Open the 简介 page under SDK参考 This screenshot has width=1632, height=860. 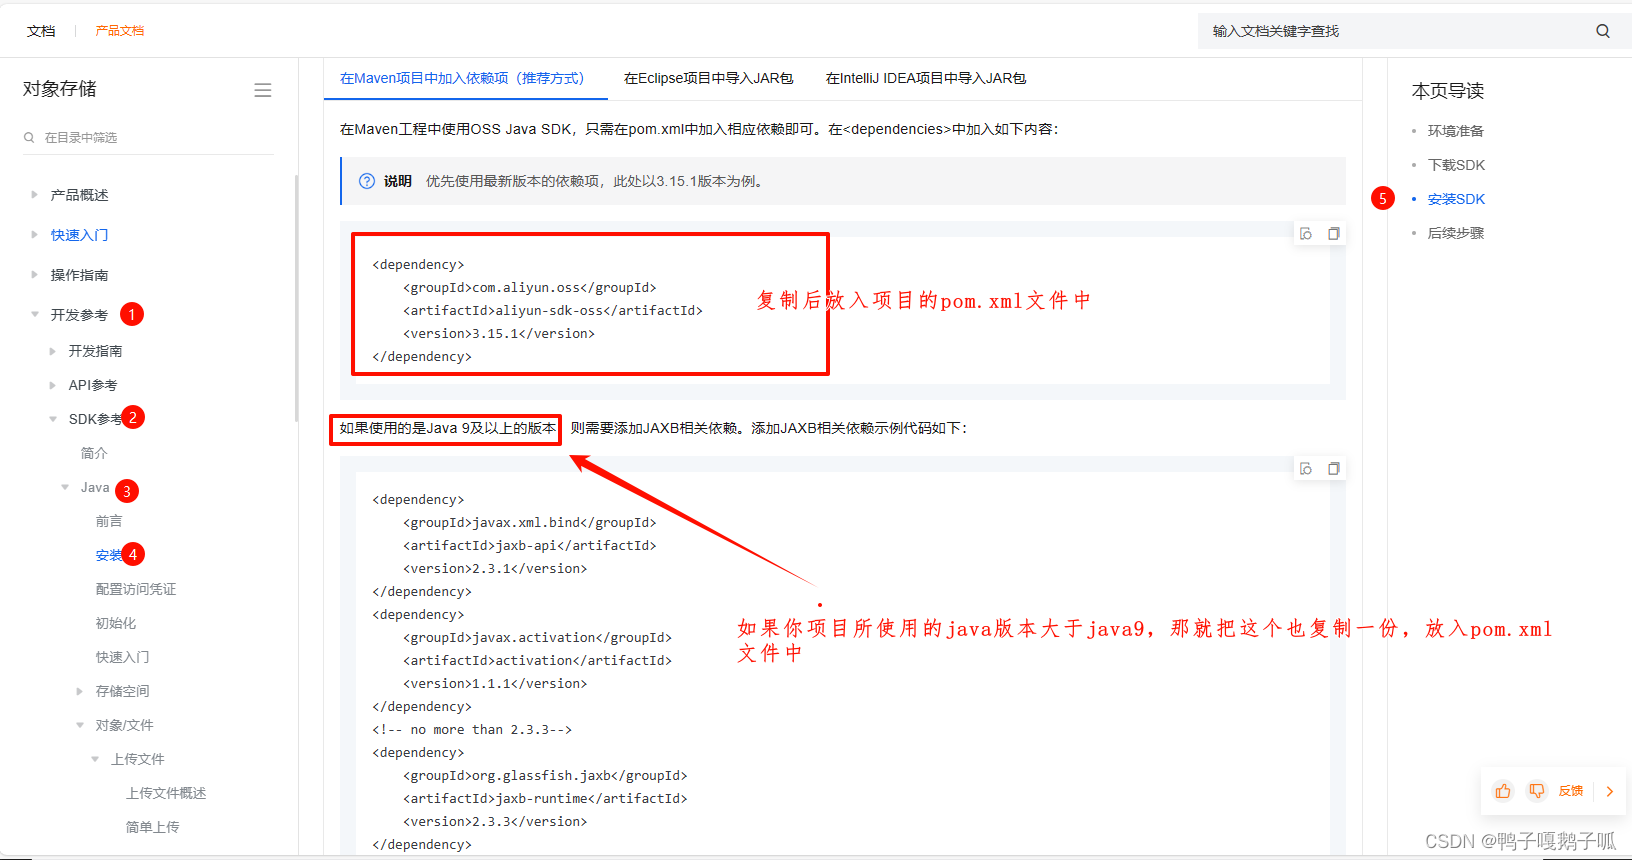click(x=94, y=453)
